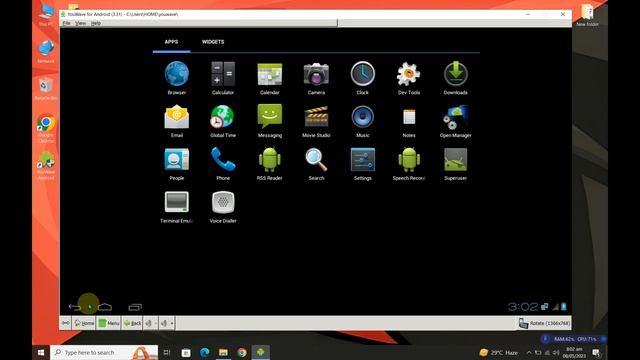Launch the Terminal Emulator app
This screenshot has width=640, height=360.
point(177,207)
